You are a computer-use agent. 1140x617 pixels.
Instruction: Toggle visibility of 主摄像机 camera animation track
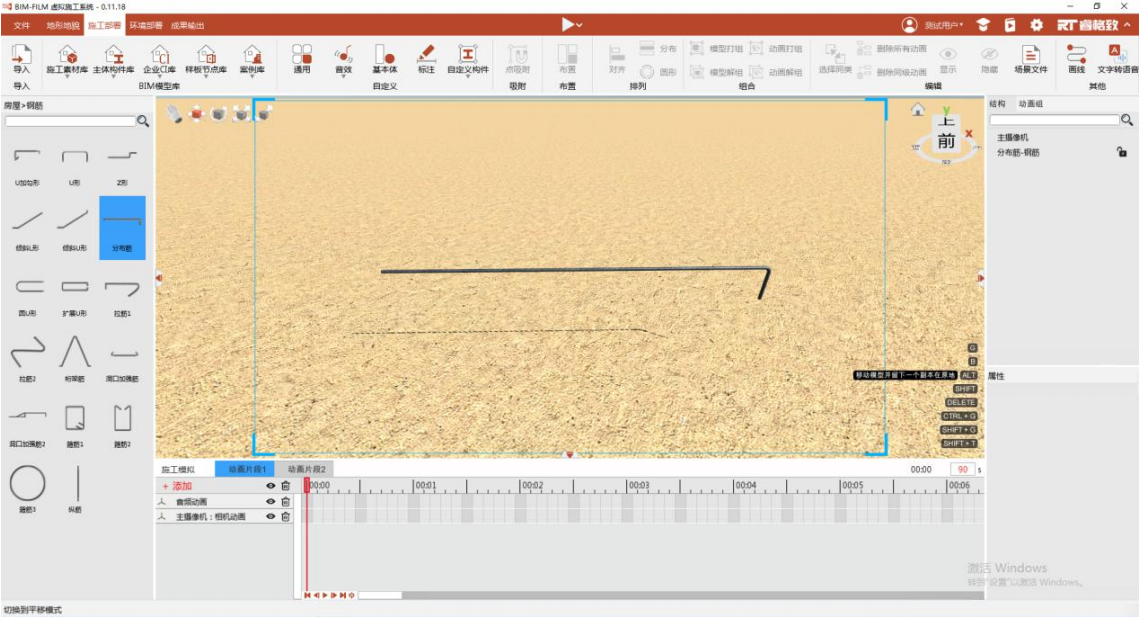point(270,517)
